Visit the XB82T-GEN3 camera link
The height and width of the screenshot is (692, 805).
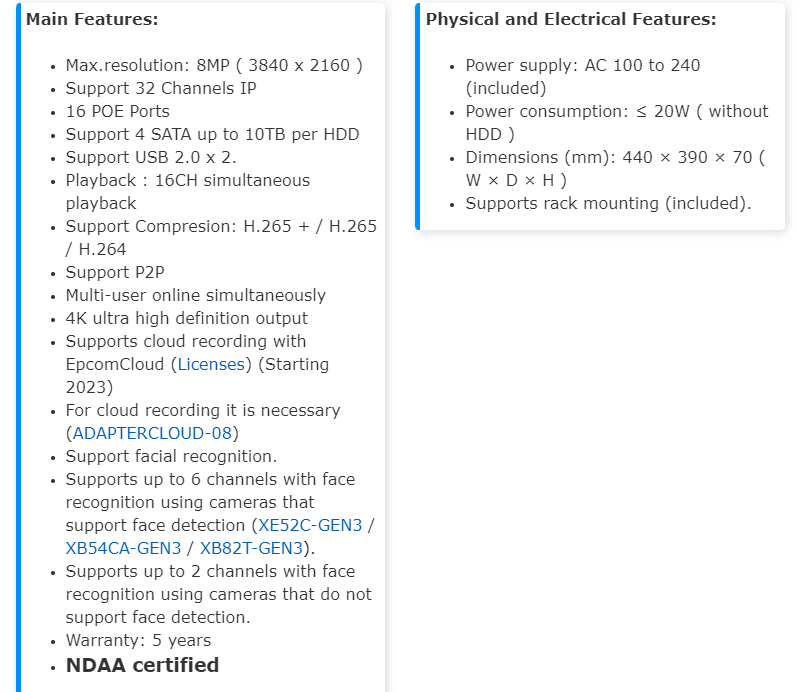click(x=251, y=548)
